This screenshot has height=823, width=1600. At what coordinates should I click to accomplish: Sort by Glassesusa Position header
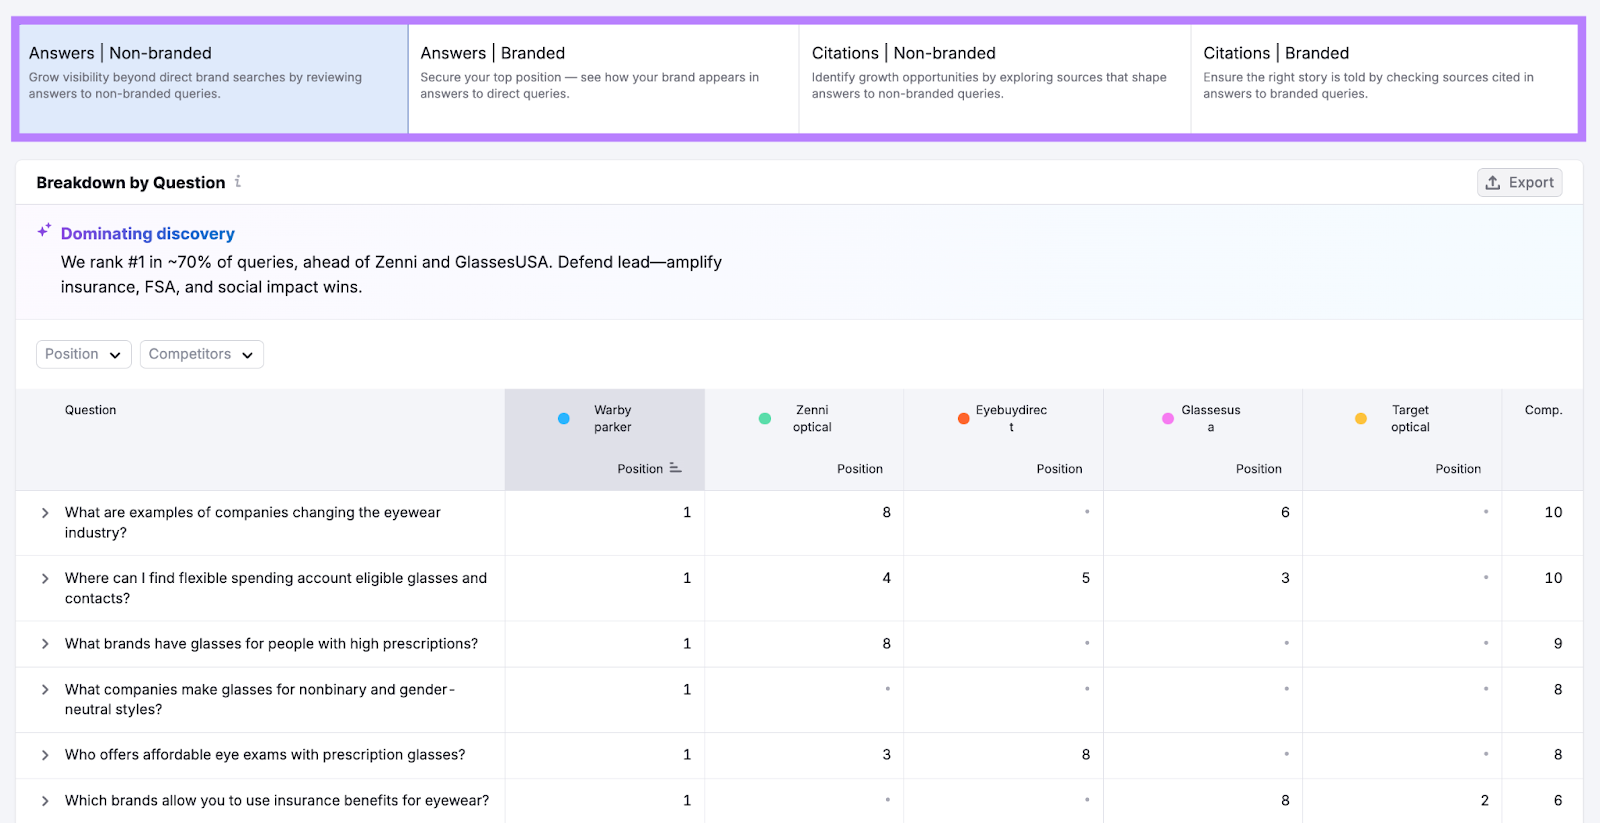coord(1258,469)
